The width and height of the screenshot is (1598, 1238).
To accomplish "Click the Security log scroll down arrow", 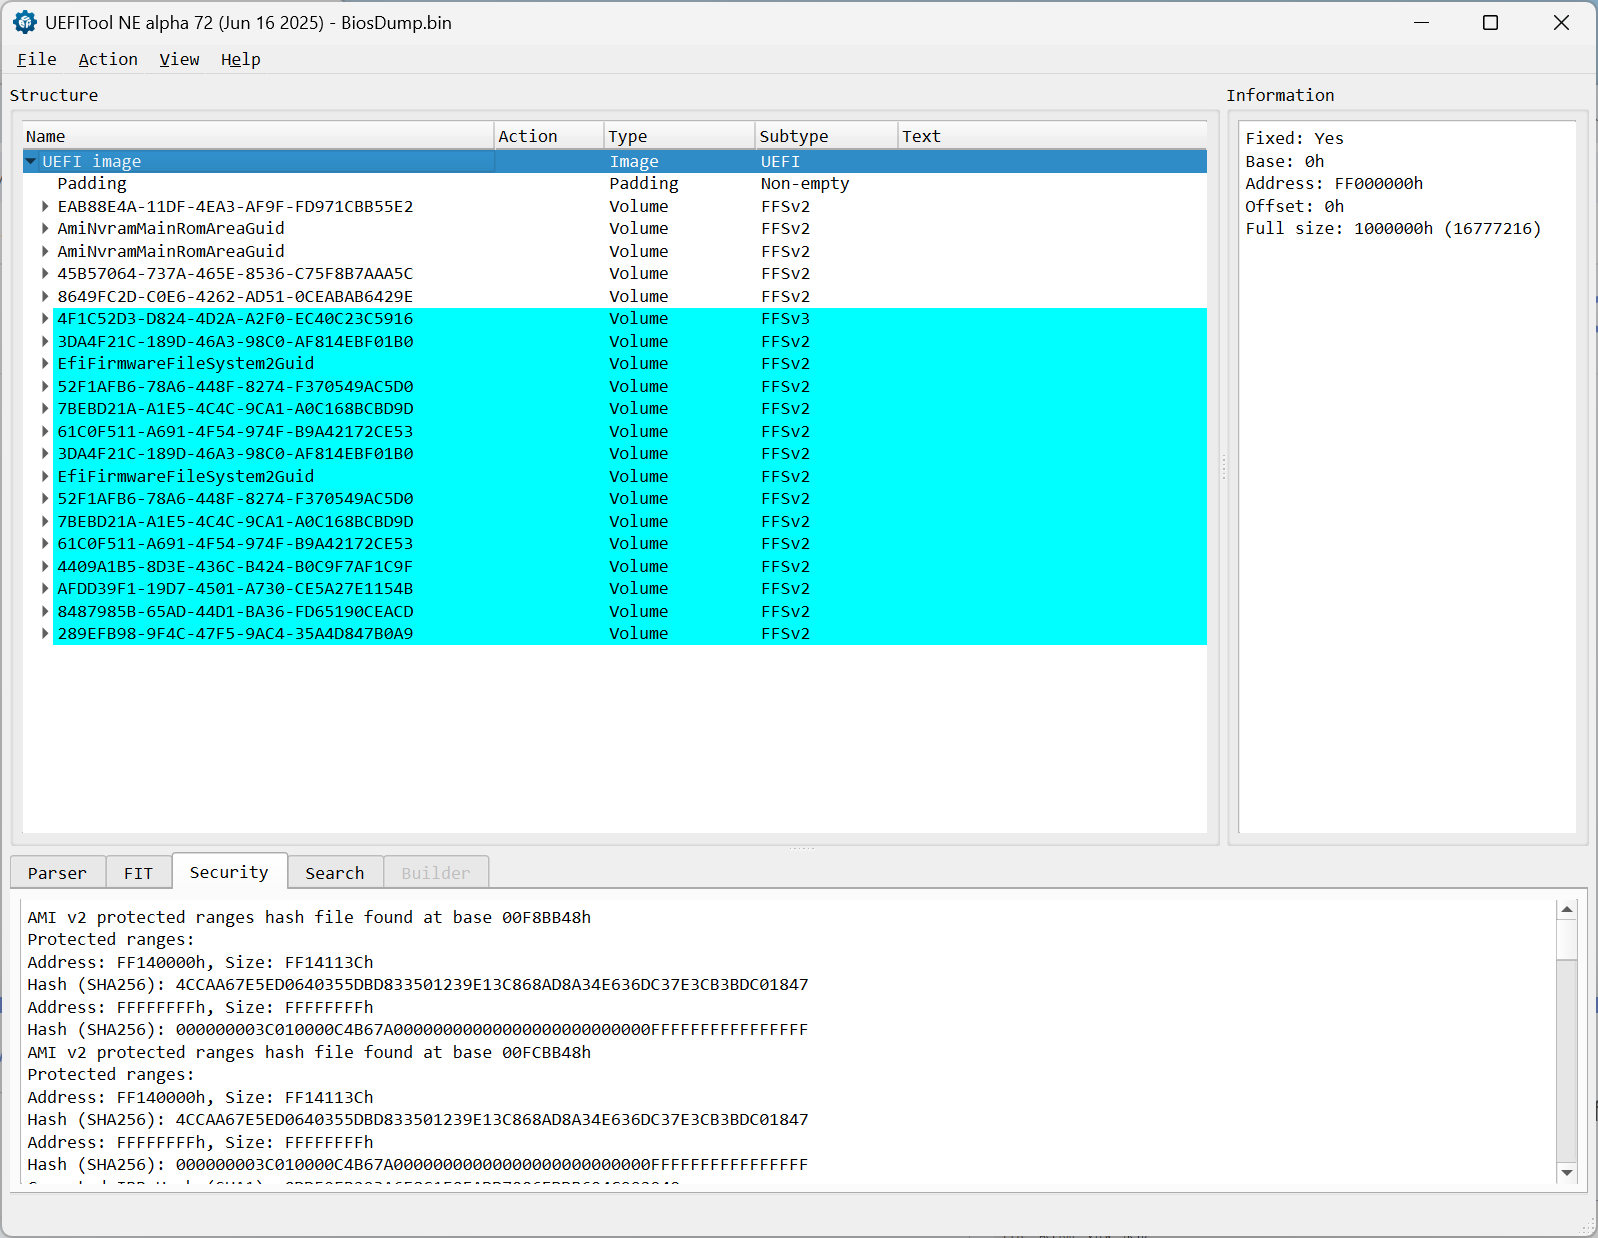I will 1567,1173.
